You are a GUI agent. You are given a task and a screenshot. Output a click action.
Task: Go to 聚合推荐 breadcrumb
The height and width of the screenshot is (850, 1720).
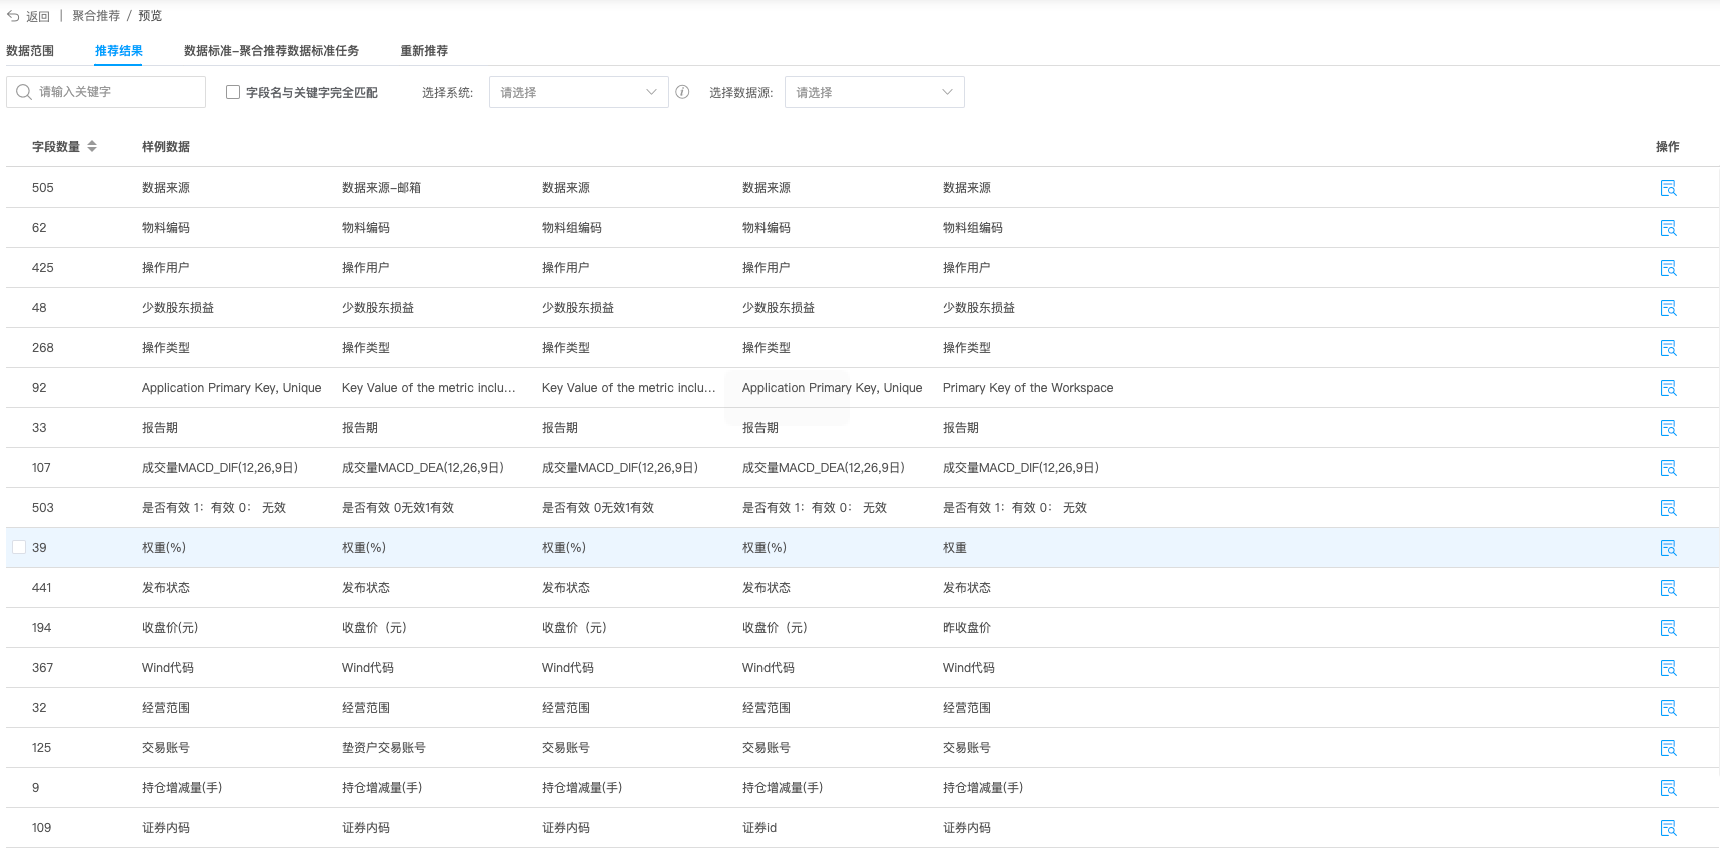click(96, 16)
